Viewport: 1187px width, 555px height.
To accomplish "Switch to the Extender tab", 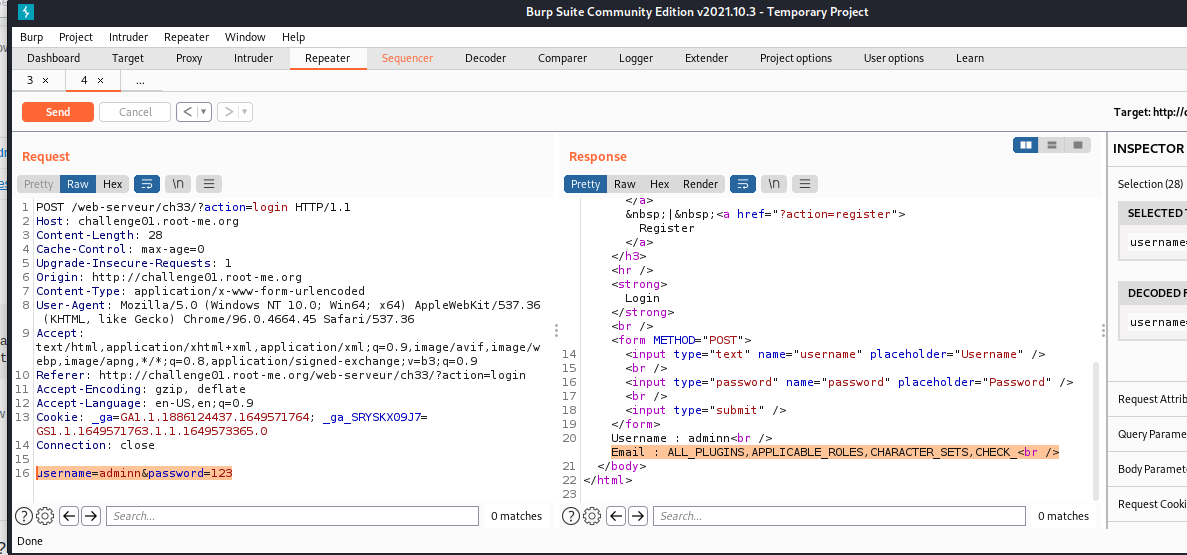I will tap(706, 58).
